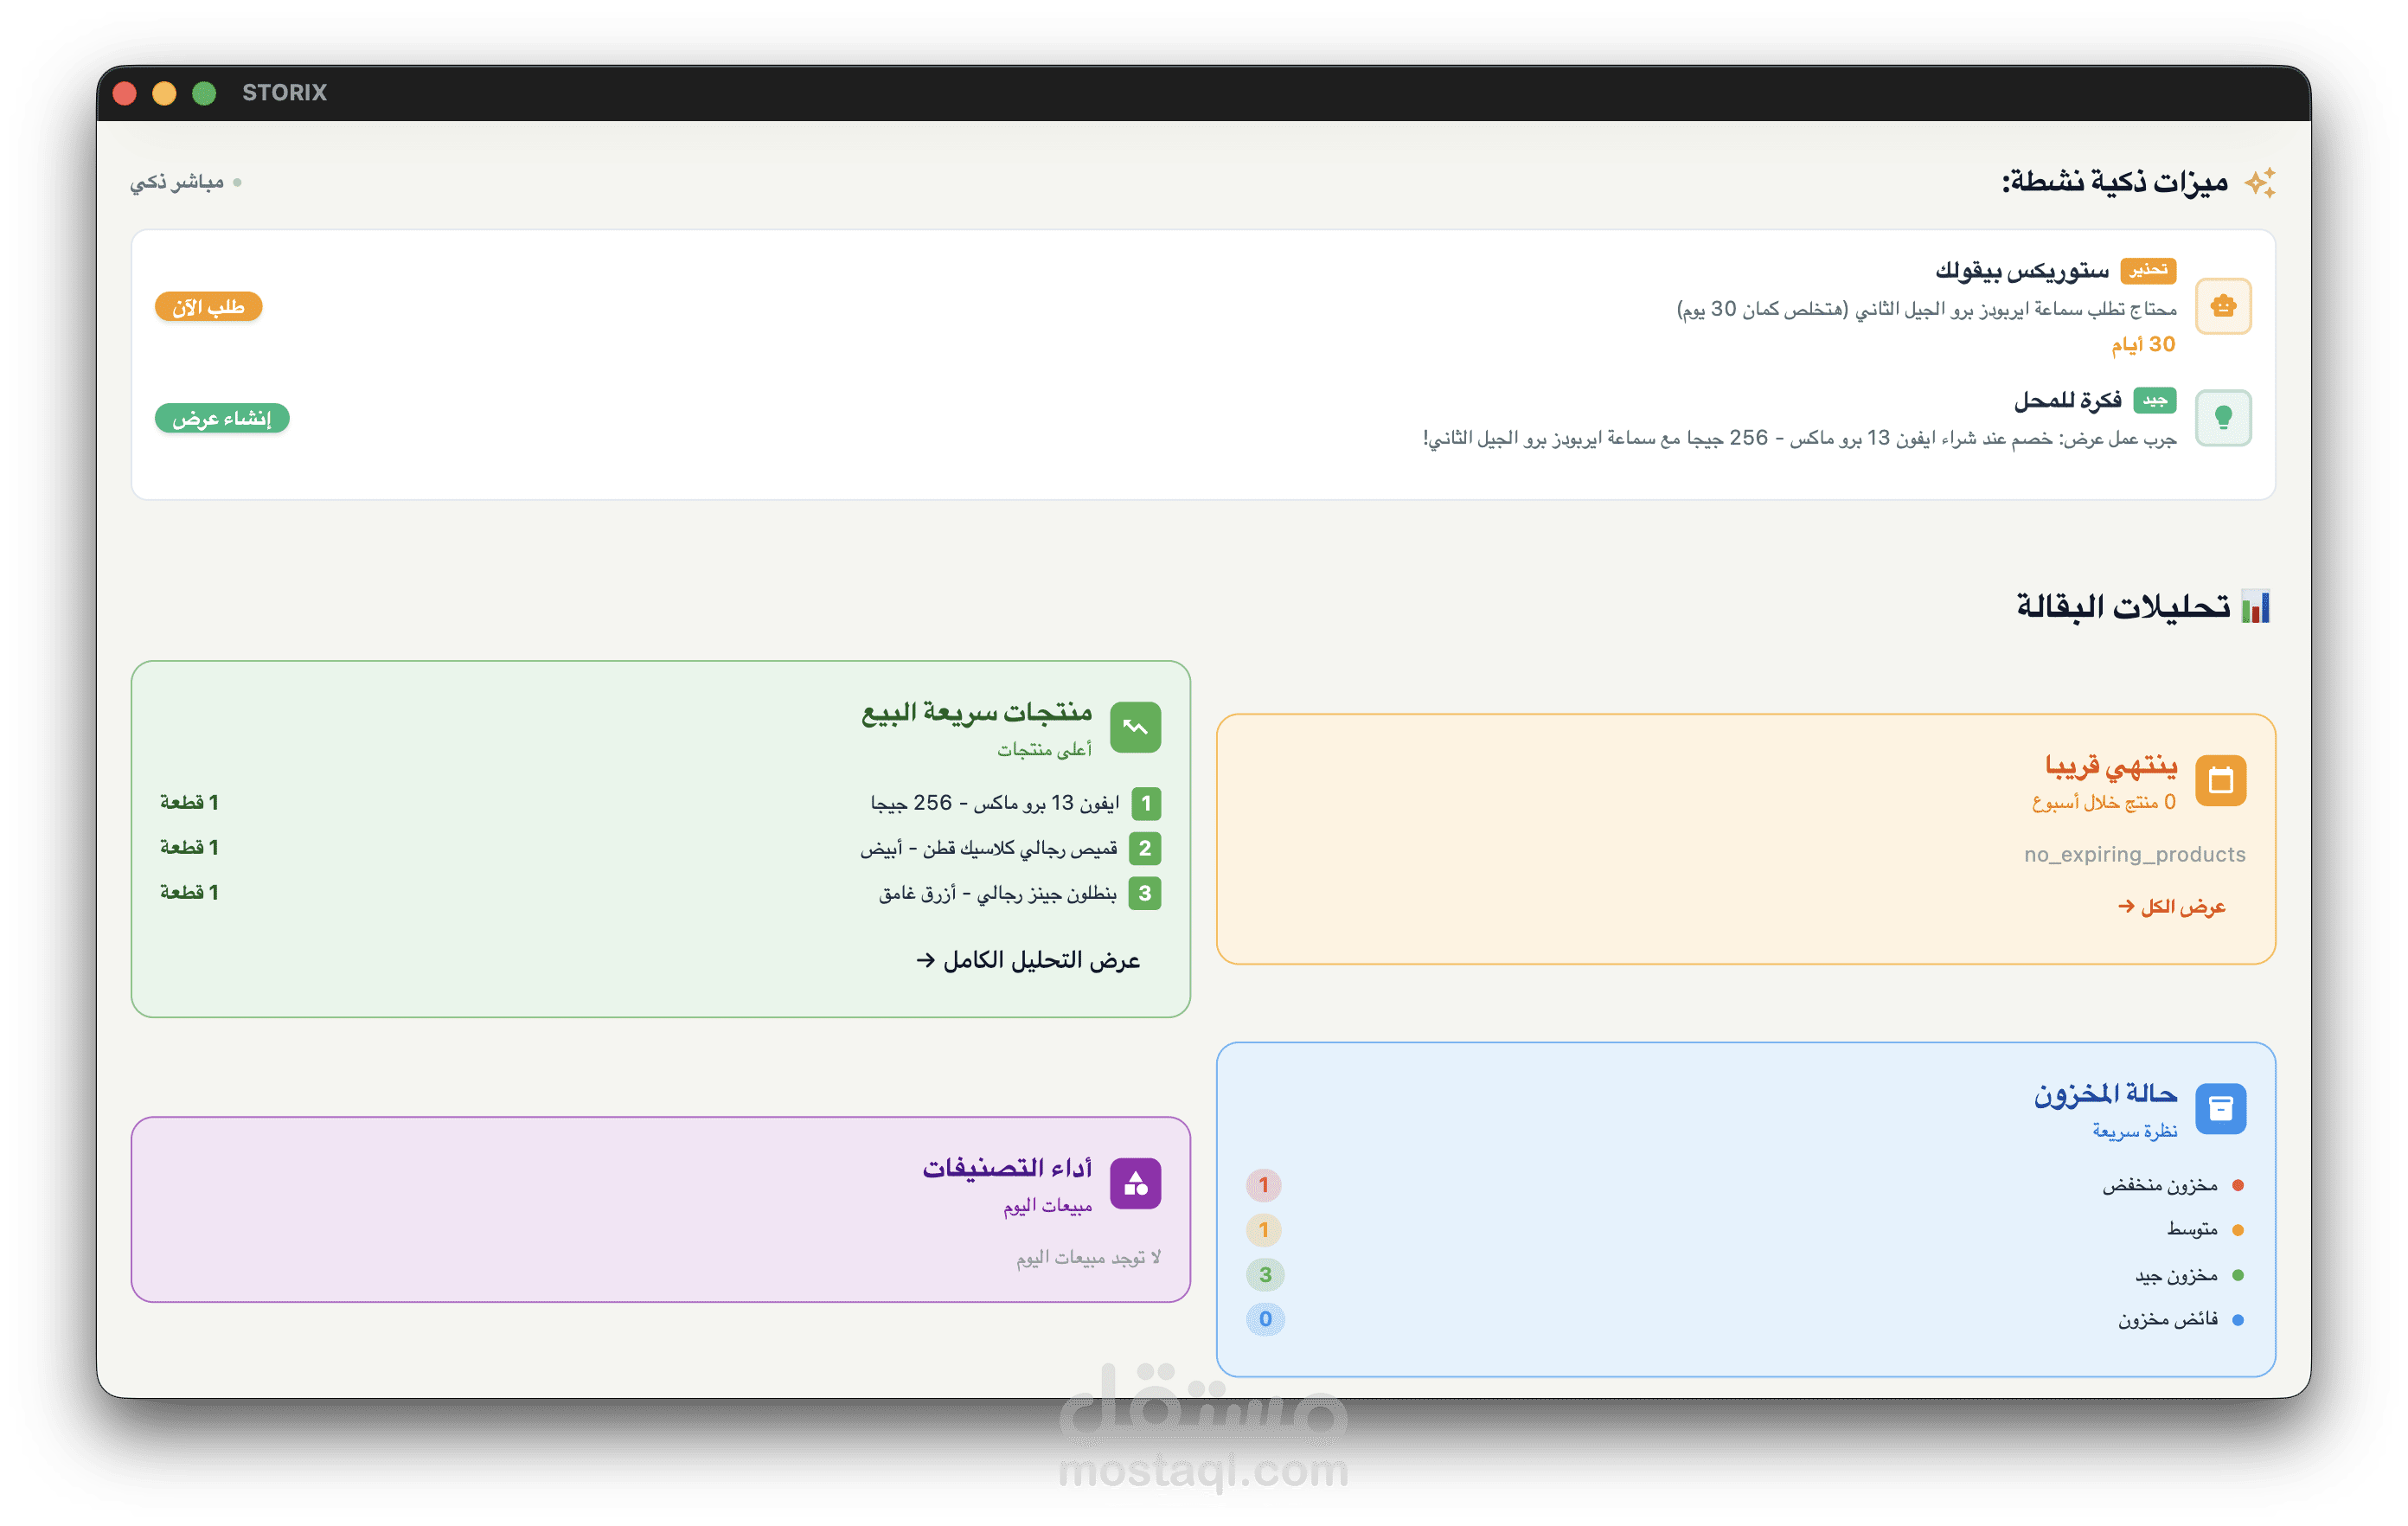
Task: Click the good stock green count badge 3
Action: point(1265,1274)
